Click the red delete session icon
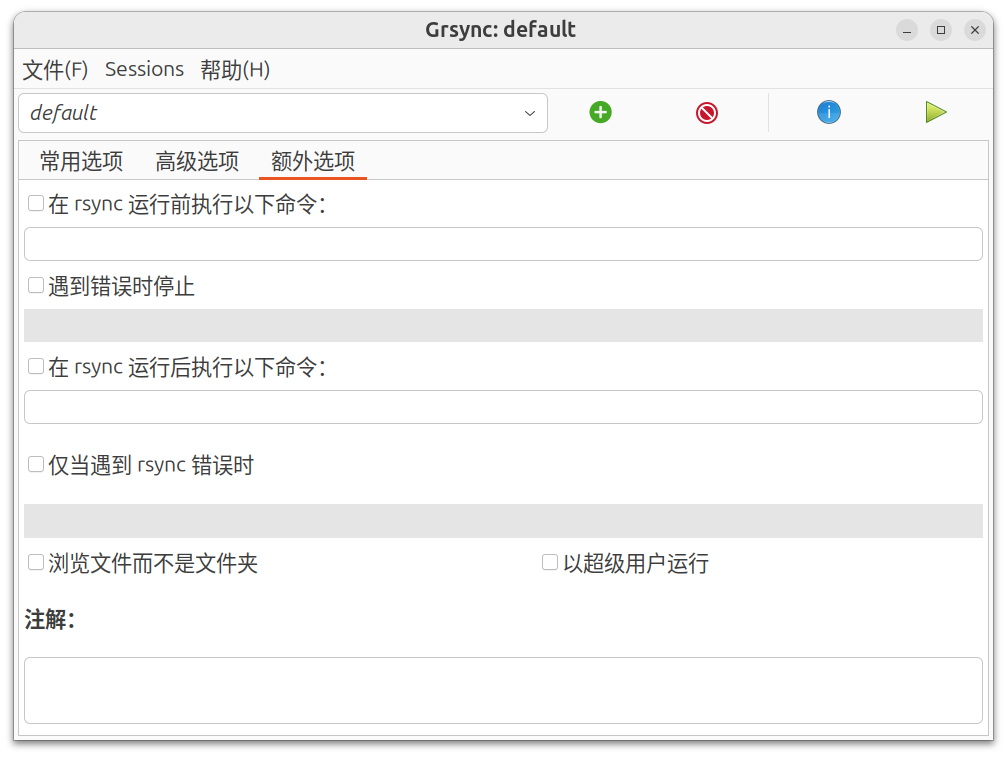The height and width of the screenshot is (757, 1007). [x=707, y=113]
